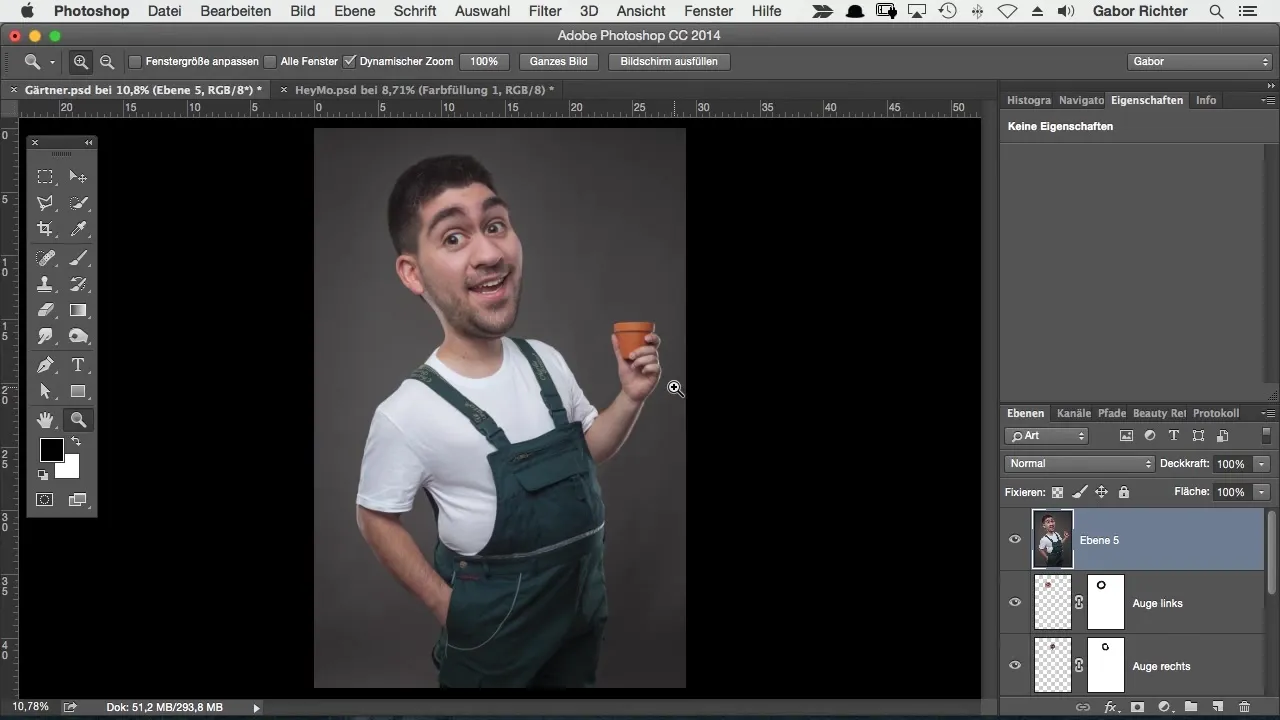1280x720 pixels.
Task: Click the zoom out mode icon
Action: [x=106, y=62]
